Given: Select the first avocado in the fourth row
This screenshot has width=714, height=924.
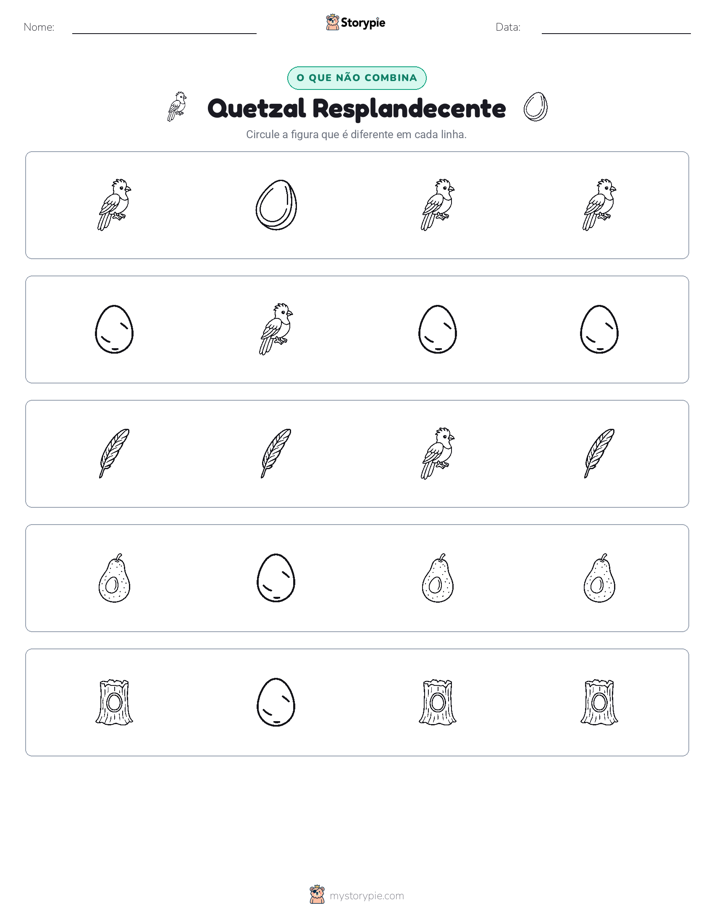Looking at the screenshot, I should [114, 578].
